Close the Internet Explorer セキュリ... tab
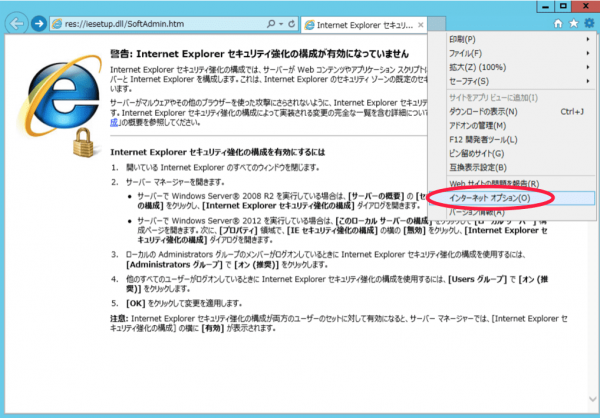The image size is (600, 418). 421,25
